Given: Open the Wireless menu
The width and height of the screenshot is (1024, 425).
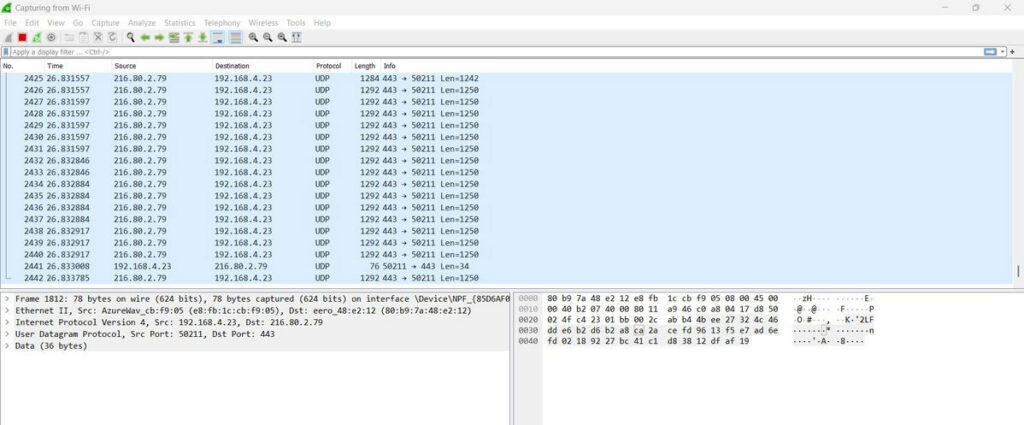Looking at the screenshot, I should tap(263, 23).
